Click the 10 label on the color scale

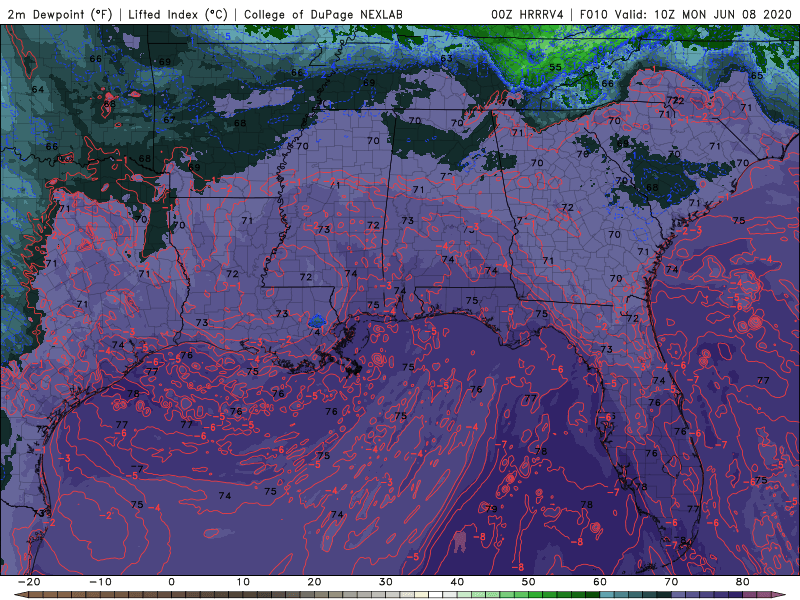tap(243, 582)
